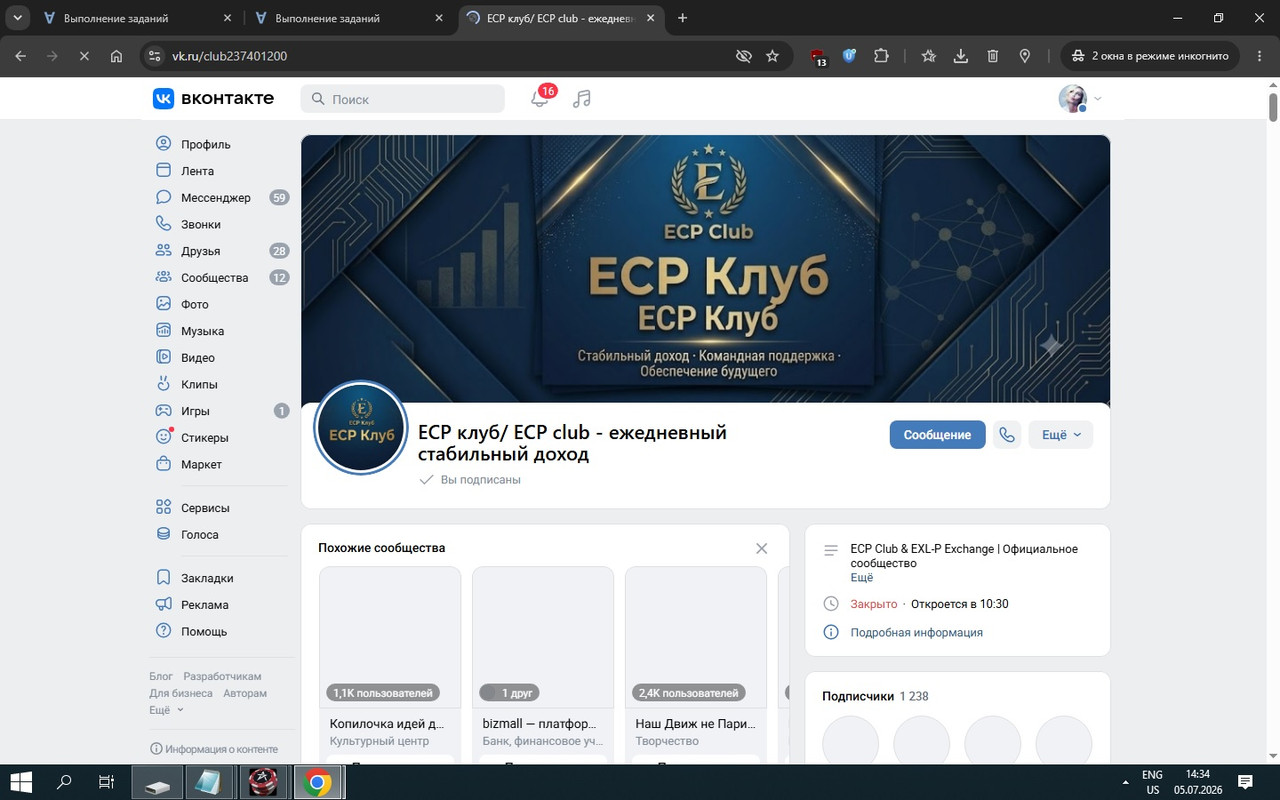Click the address bar URL
This screenshot has width=1280, height=800.
[x=230, y=56]
